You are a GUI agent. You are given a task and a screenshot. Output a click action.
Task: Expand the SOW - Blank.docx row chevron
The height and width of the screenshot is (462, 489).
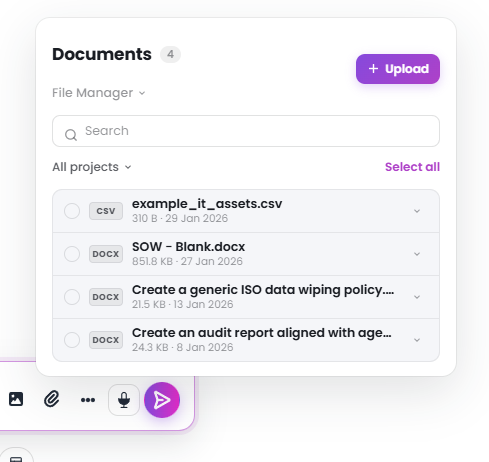[417, 254]
